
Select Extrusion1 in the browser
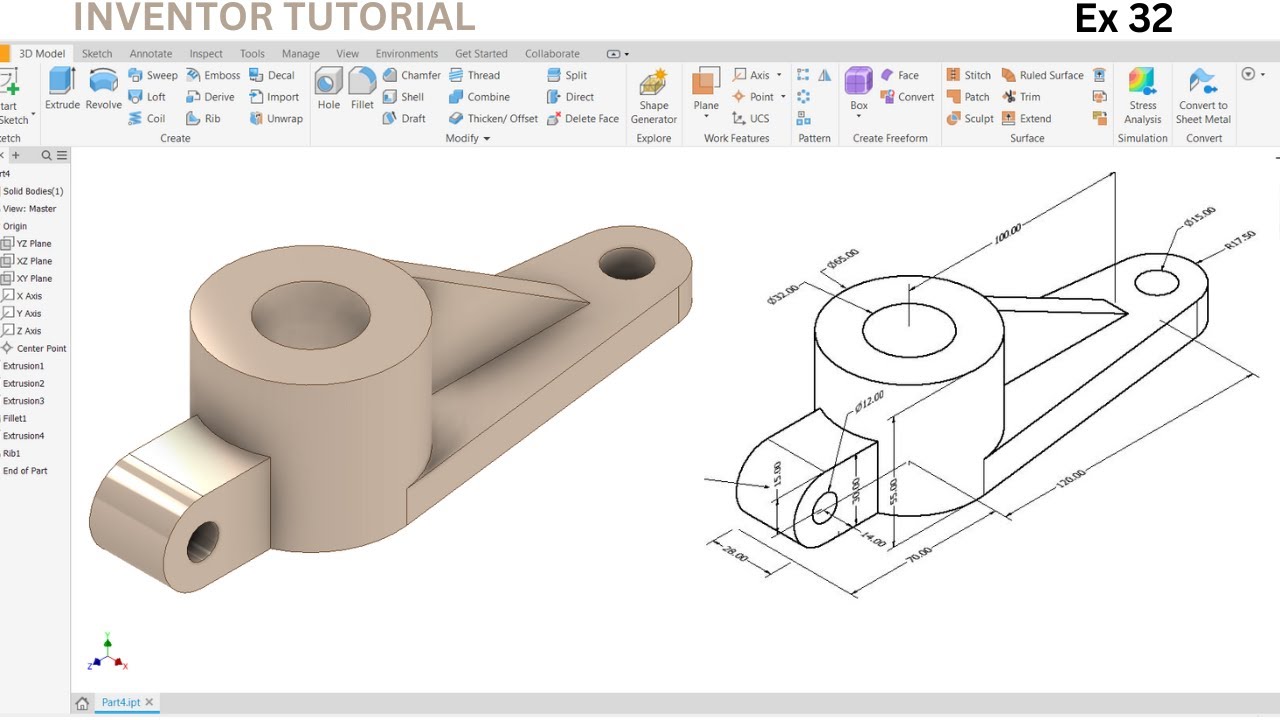coord(24,366)
